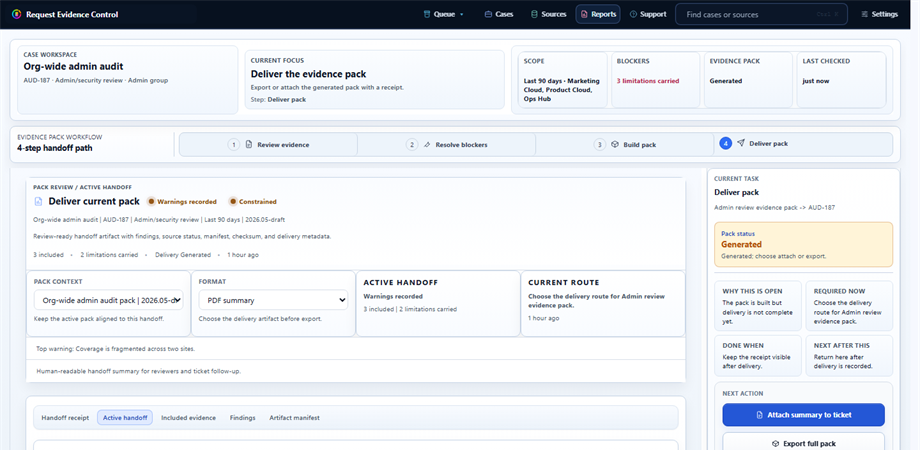
Task: Click the Support help icon
Action: click(x=633, y=14)
